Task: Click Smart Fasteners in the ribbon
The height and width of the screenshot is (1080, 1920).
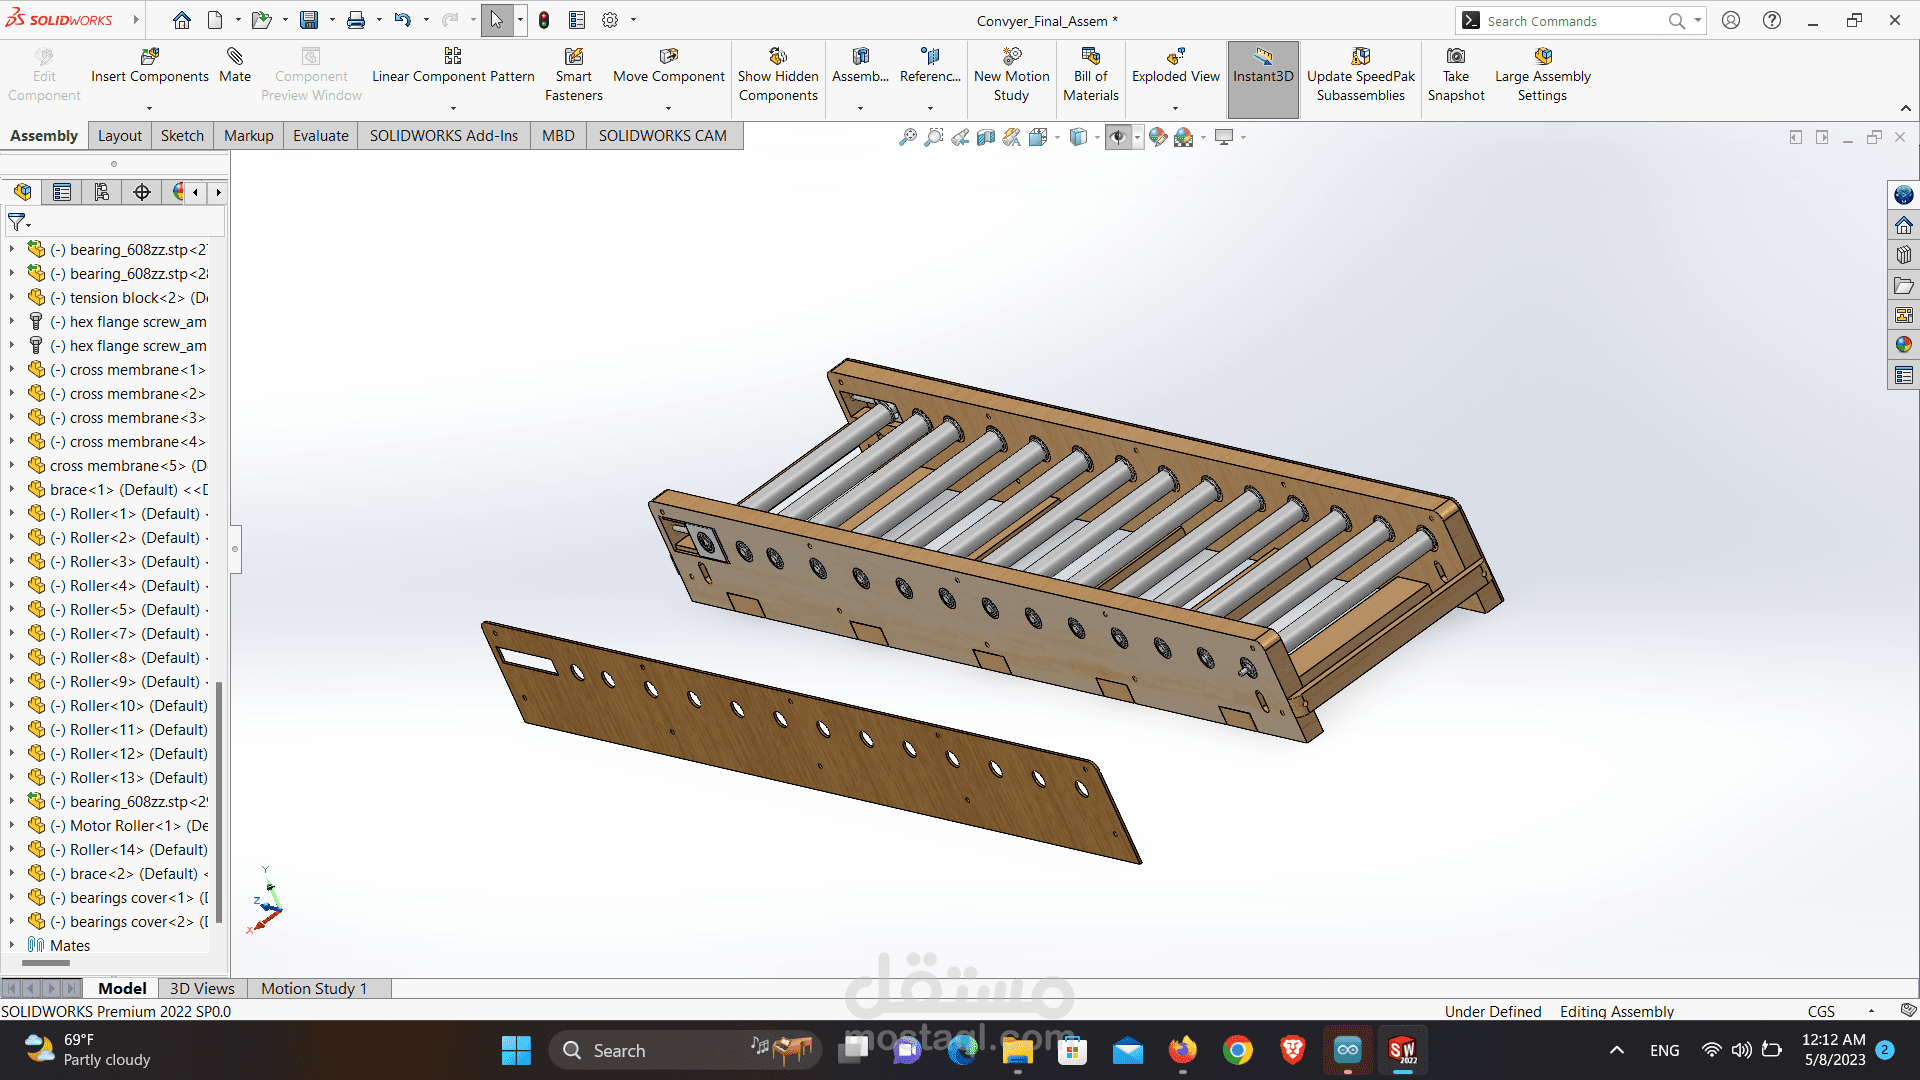Action: [x=573, y=75]
